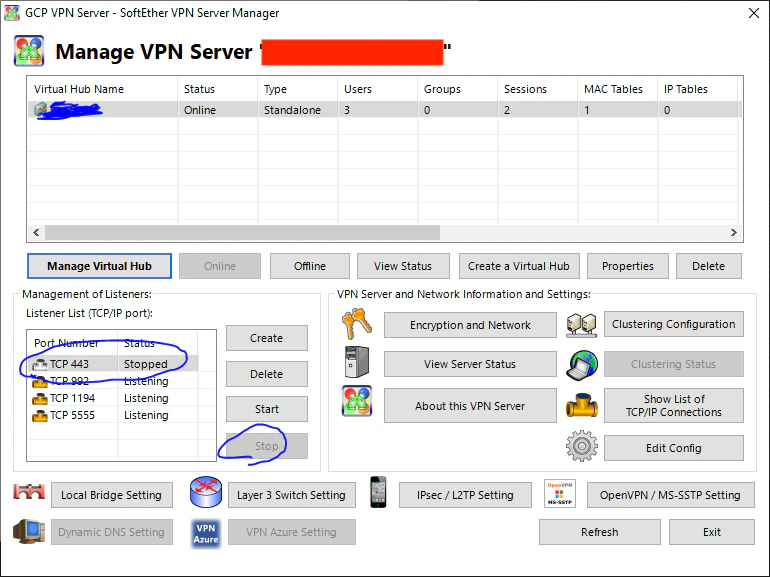Click the computer monitor Dynamic DNS icon
This screenshot has width=770, height=577.
pos(29,532)
